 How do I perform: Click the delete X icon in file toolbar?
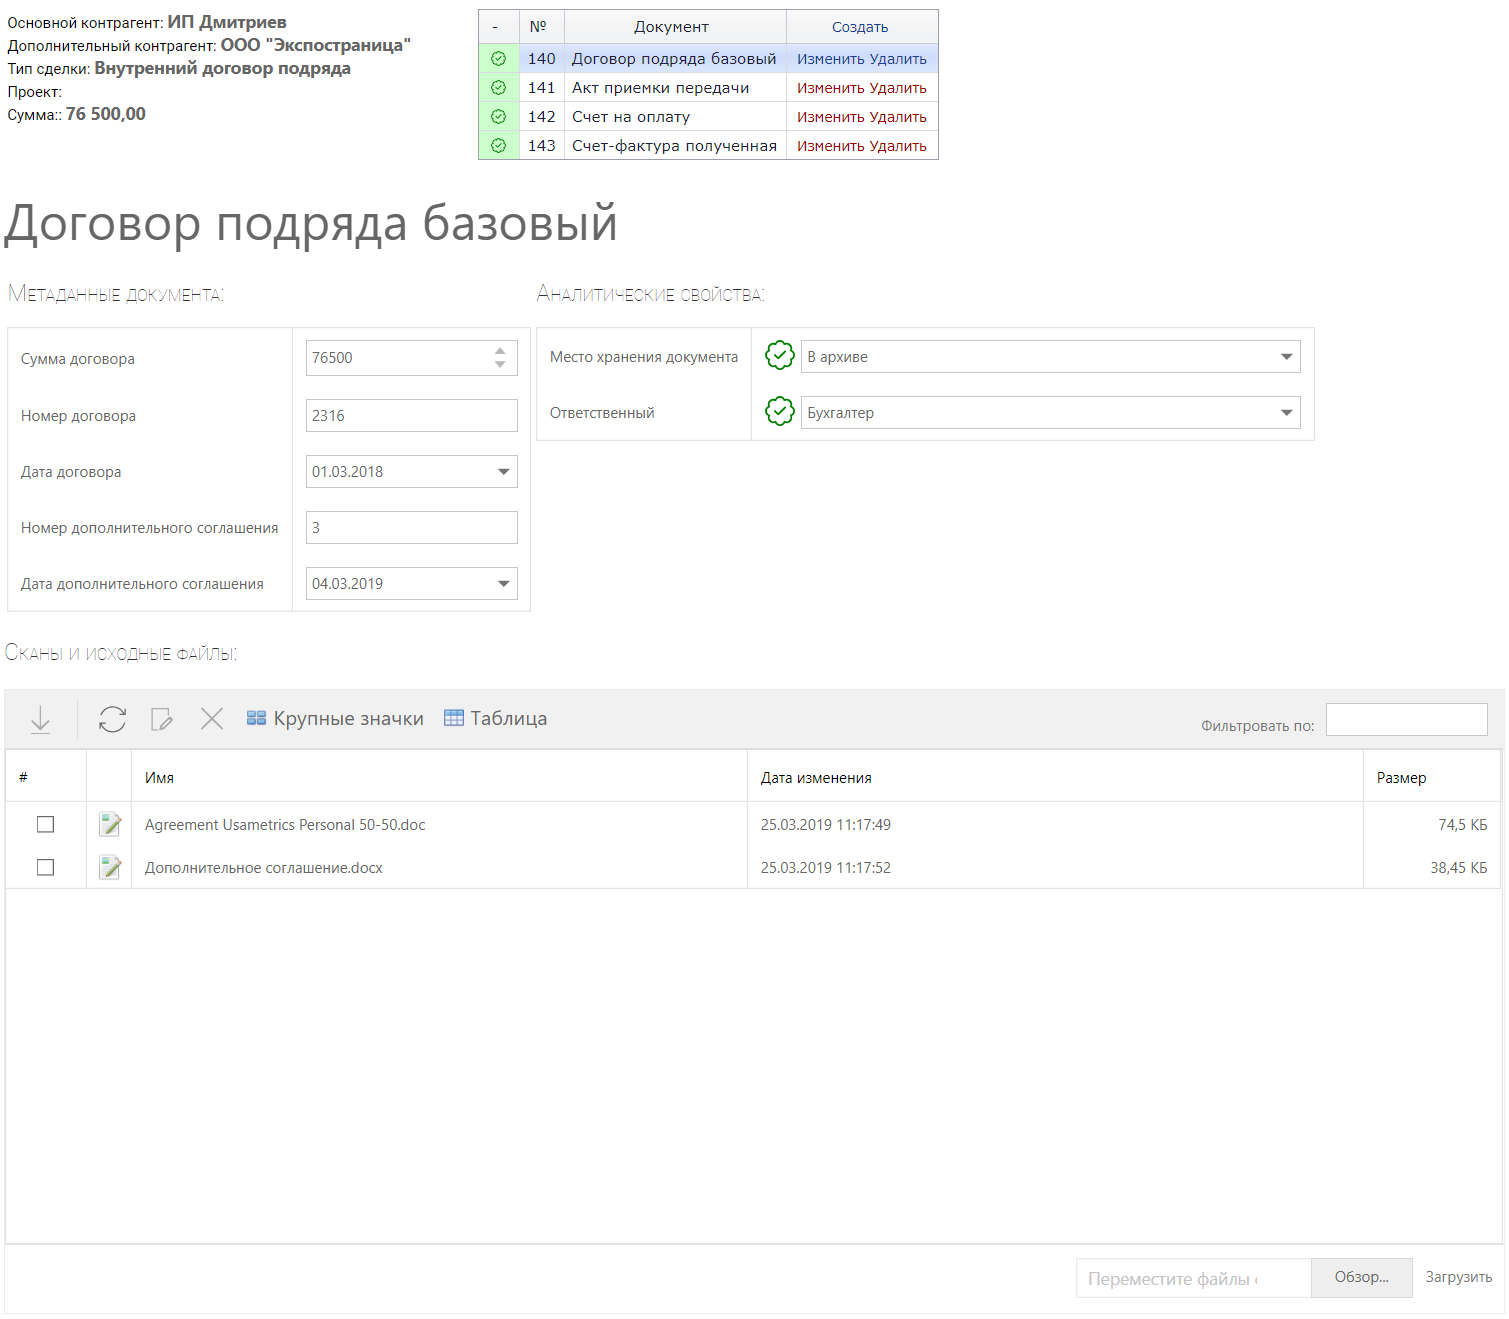[x=212, y=718]
